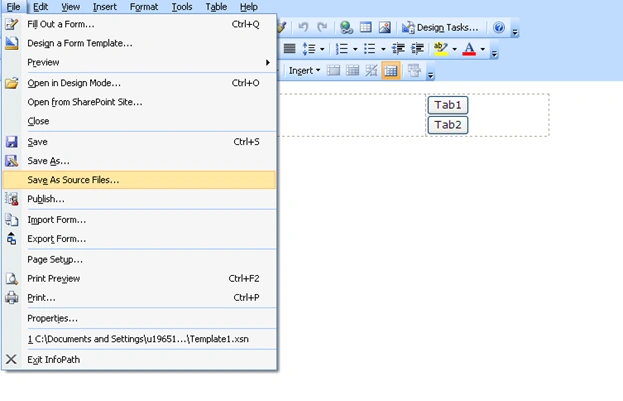
Task: Open the Format menu
Action: (144, 7)
